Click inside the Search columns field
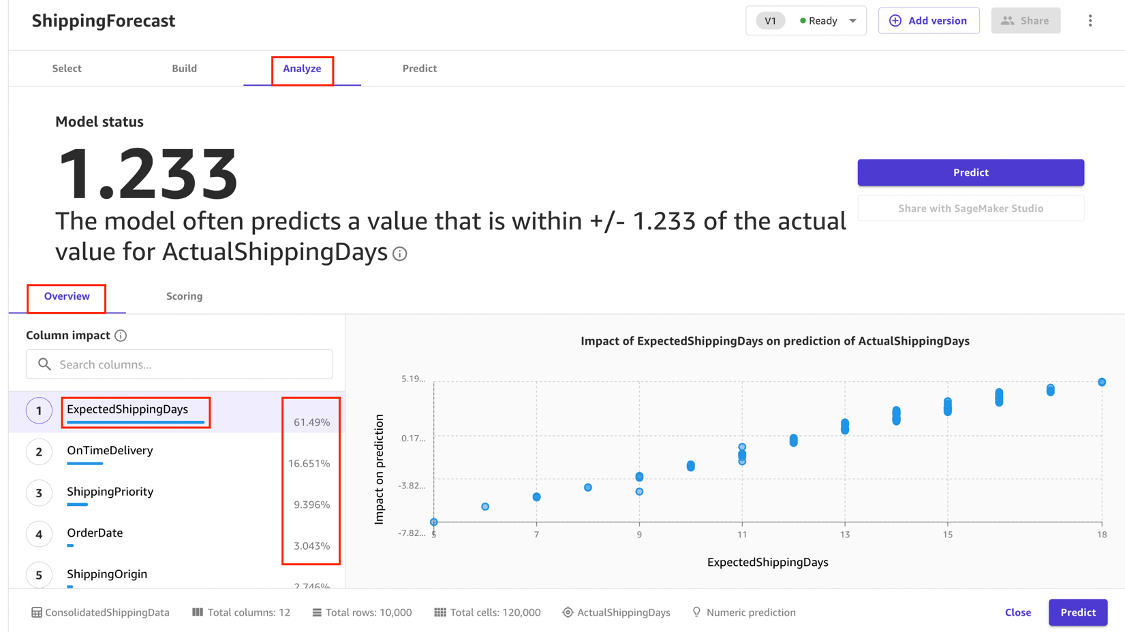 coord(180,364)
